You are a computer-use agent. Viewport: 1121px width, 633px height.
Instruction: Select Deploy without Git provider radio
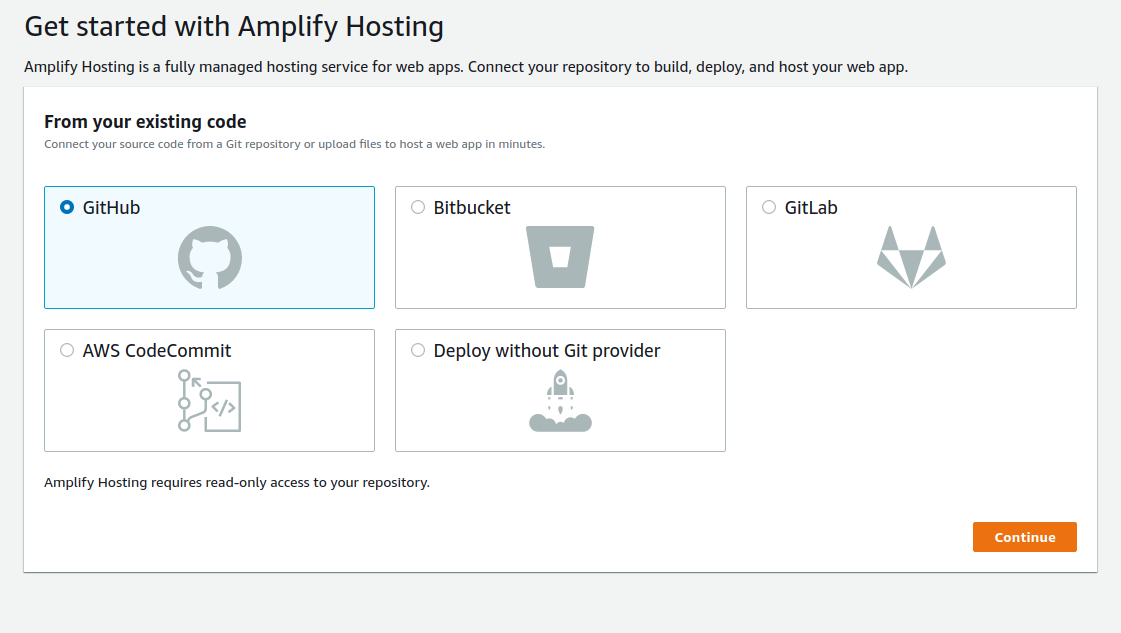418,351
